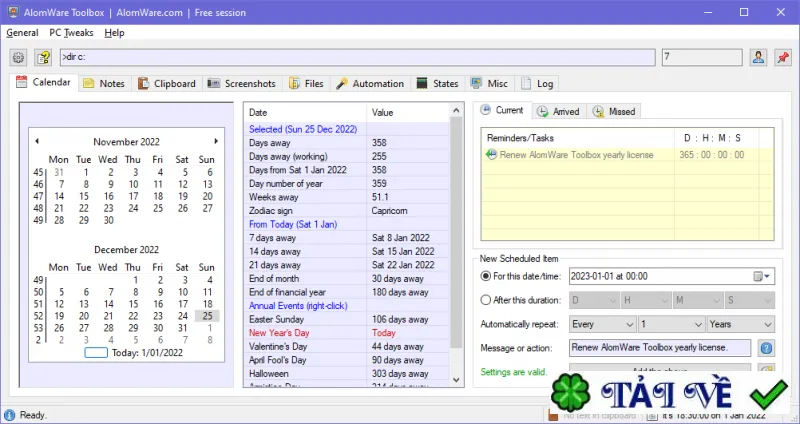
Task: Select November 1 in calendar
Action: point(86,172)
